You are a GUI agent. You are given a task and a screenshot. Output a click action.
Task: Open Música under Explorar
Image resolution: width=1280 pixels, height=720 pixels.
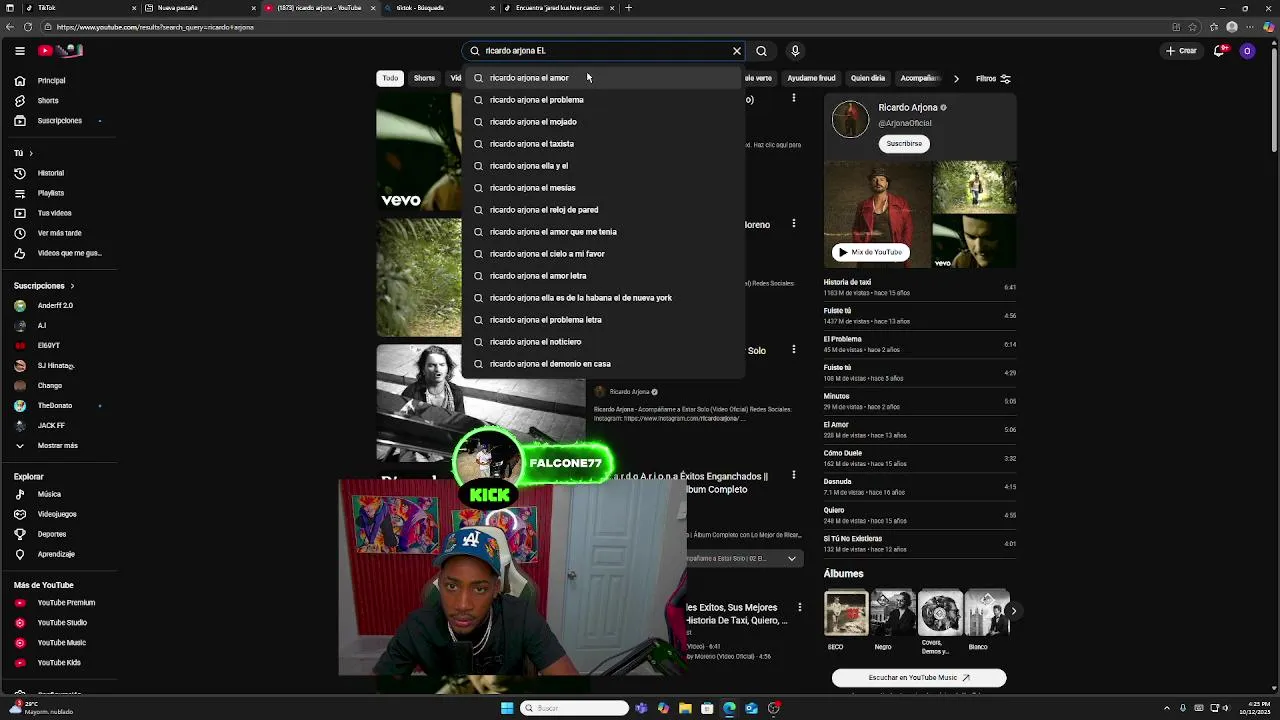(49, 494)
